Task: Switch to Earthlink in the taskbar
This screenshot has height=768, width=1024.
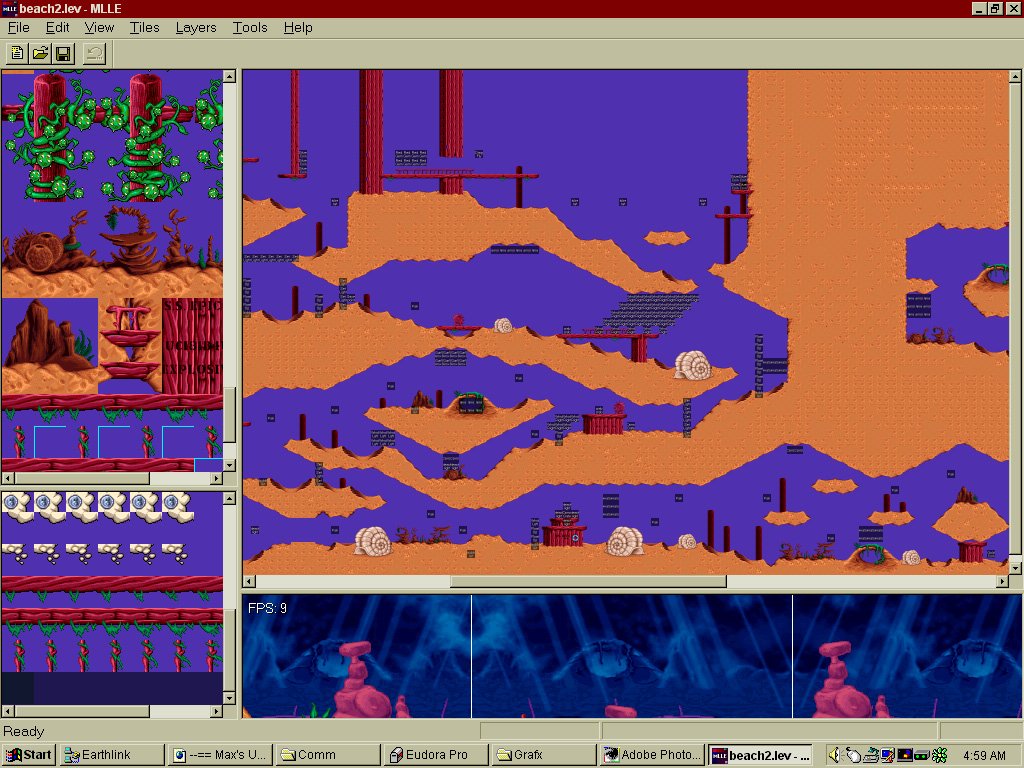Action: [112, 755]
